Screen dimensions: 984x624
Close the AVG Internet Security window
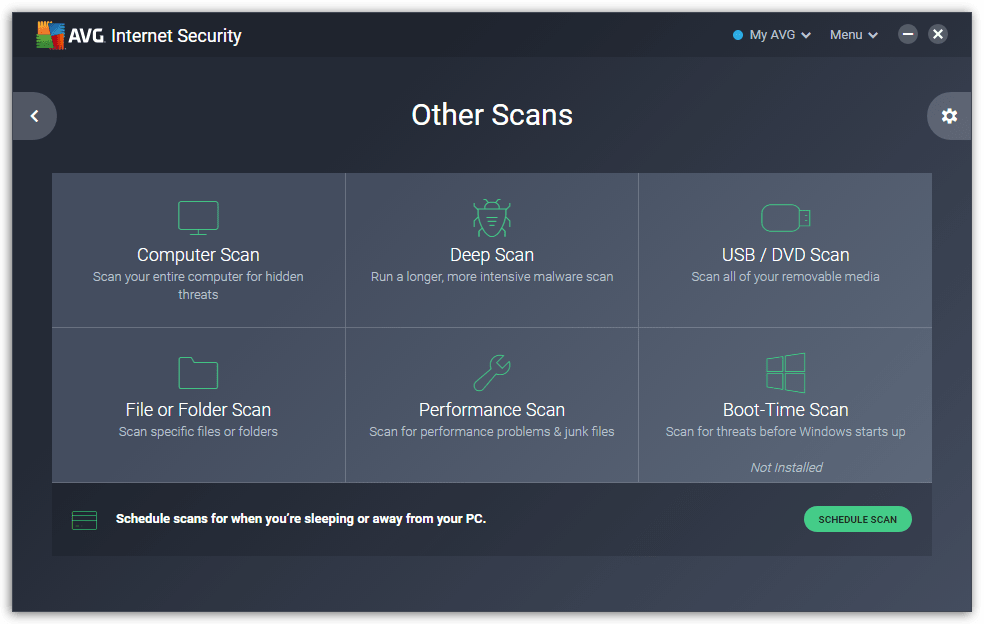click(938, 34)
